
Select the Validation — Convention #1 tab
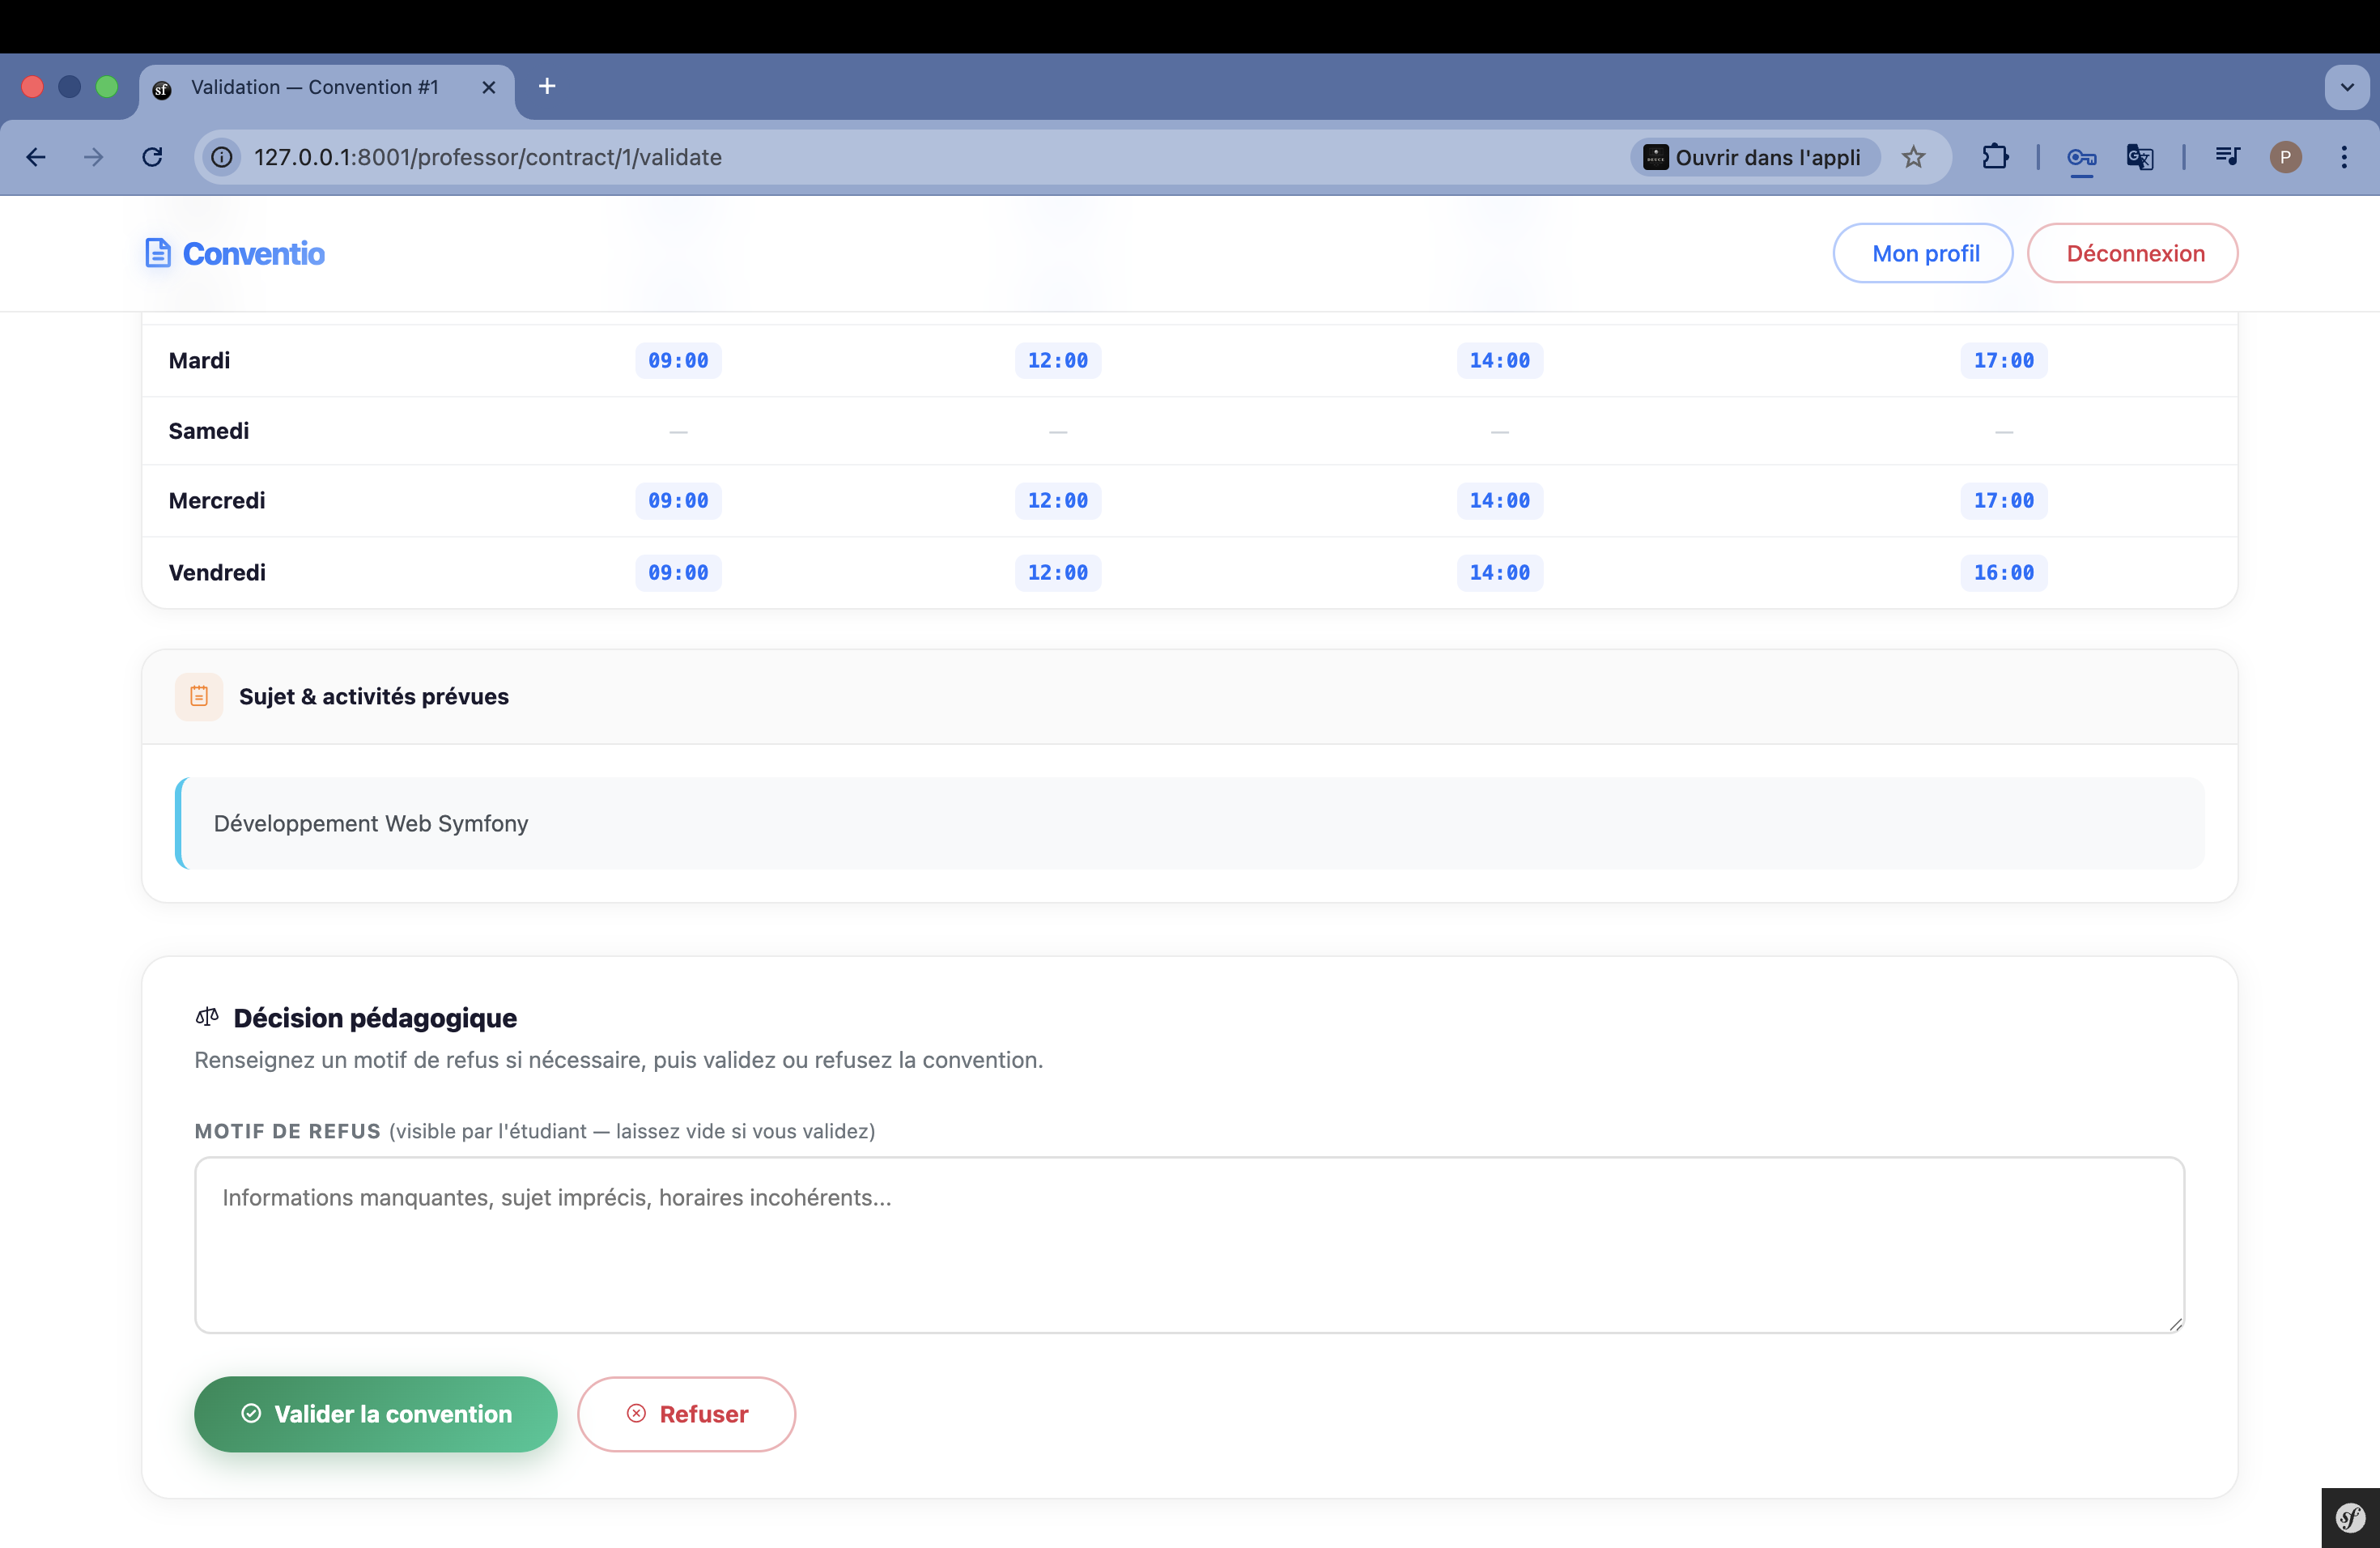point(315,87)
